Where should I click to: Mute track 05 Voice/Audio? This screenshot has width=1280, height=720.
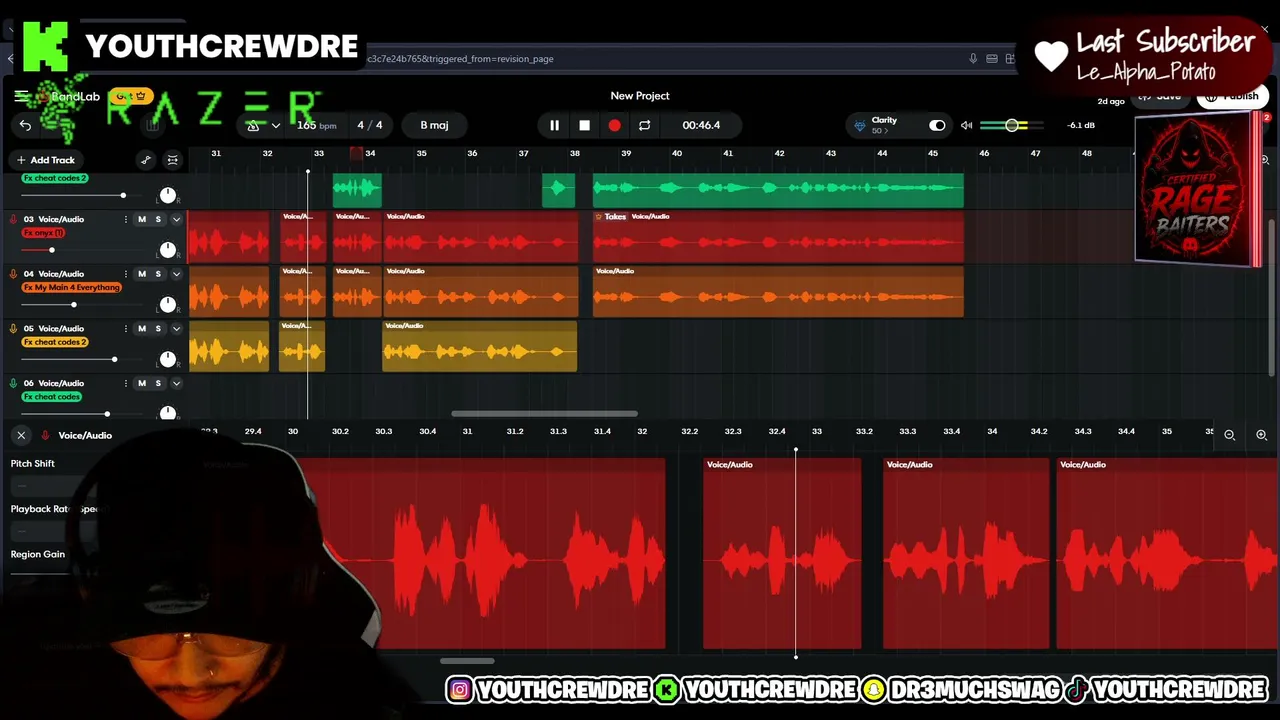pos(142,329)
